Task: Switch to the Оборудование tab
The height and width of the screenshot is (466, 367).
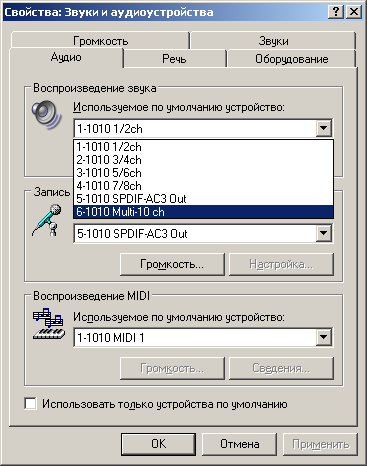Action: click(292, 59)
